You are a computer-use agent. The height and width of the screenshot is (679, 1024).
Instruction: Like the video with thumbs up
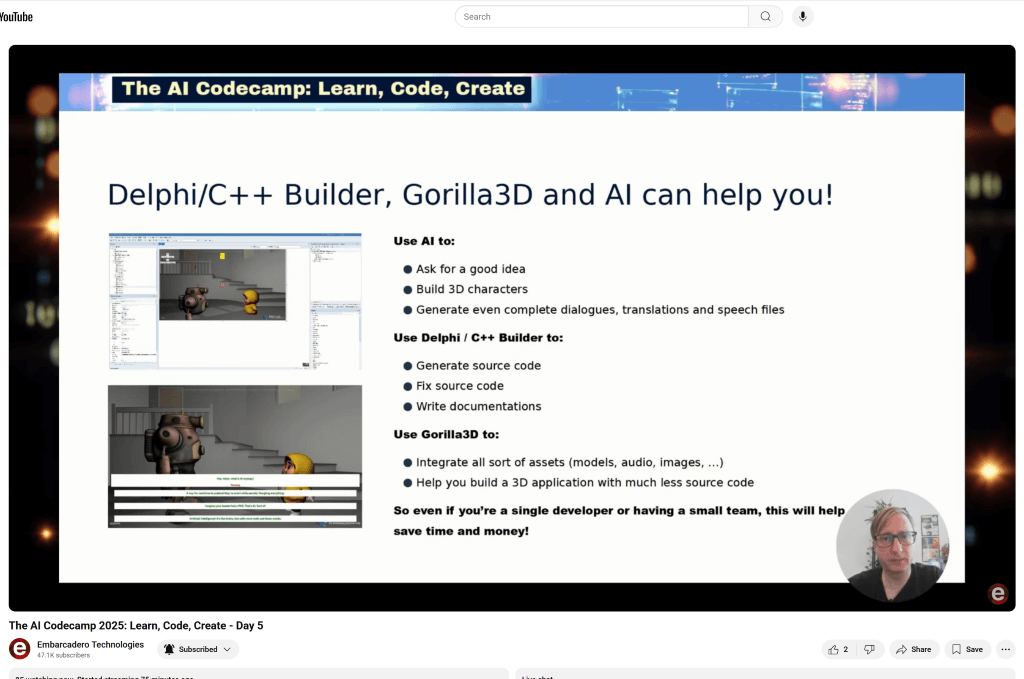click(838, 650)
